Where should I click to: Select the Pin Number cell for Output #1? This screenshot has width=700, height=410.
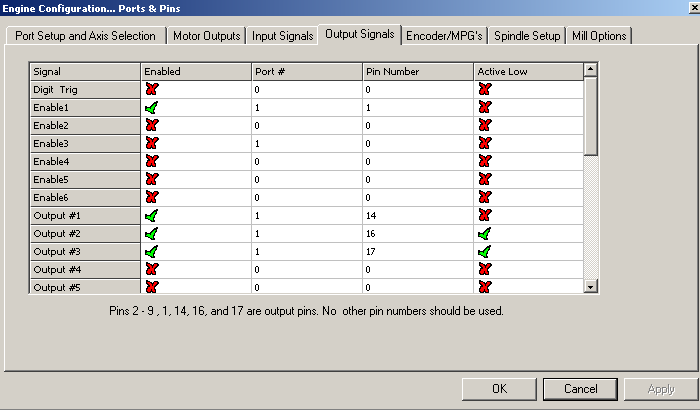tap(417, 215)
